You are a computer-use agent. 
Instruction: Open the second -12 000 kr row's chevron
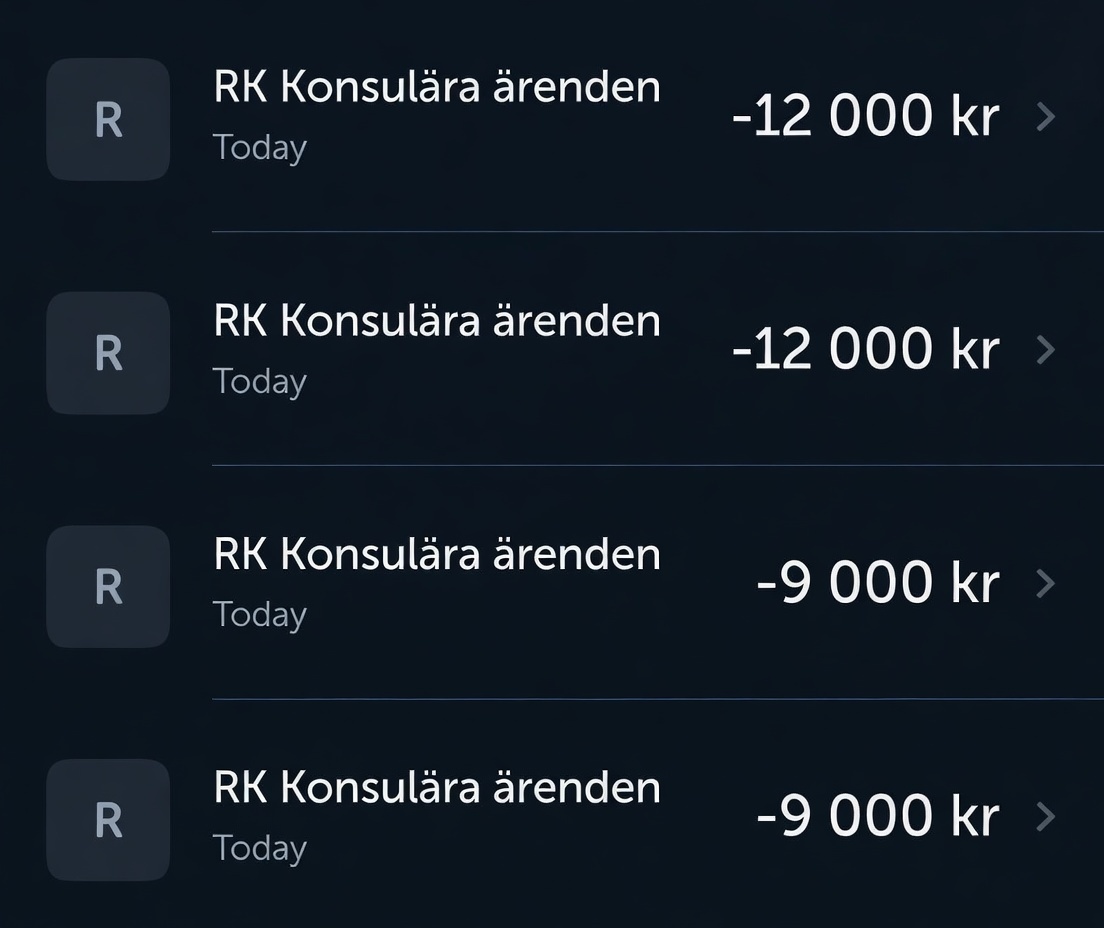pyautogui.click(x=1045, y=350)
